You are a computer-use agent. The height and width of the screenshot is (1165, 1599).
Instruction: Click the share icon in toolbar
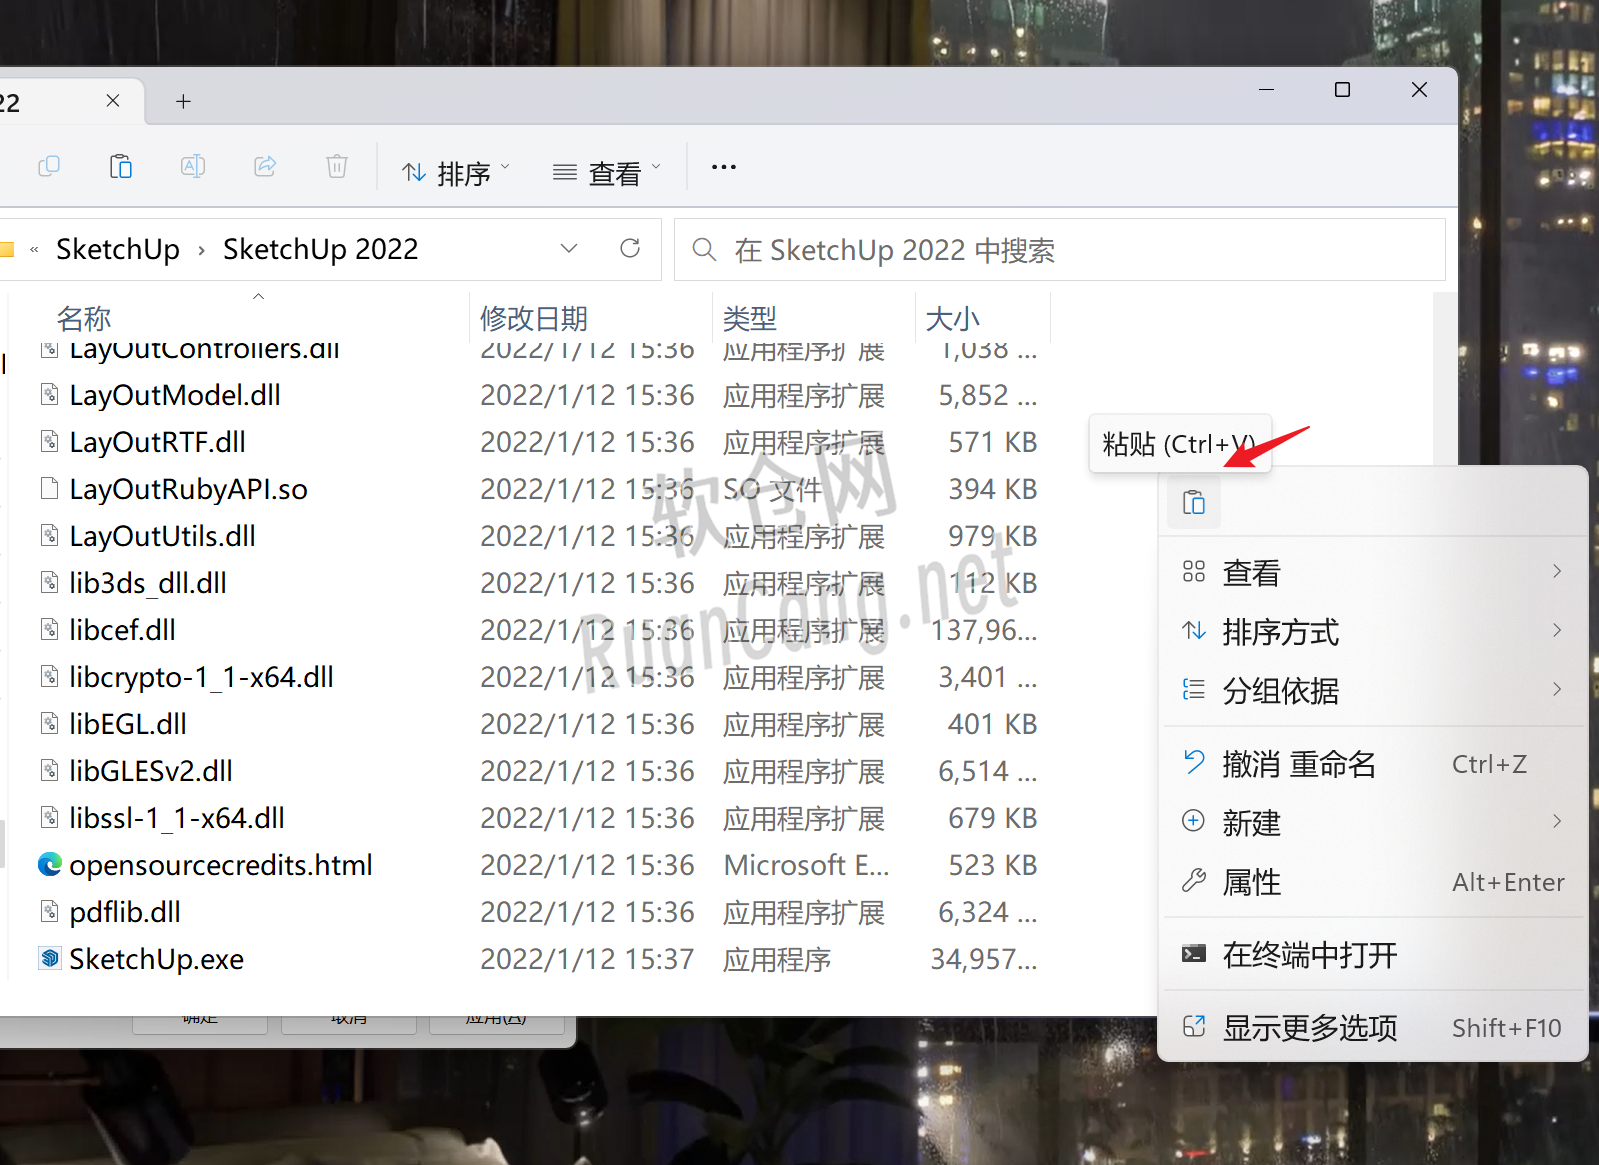pos(265,166)
